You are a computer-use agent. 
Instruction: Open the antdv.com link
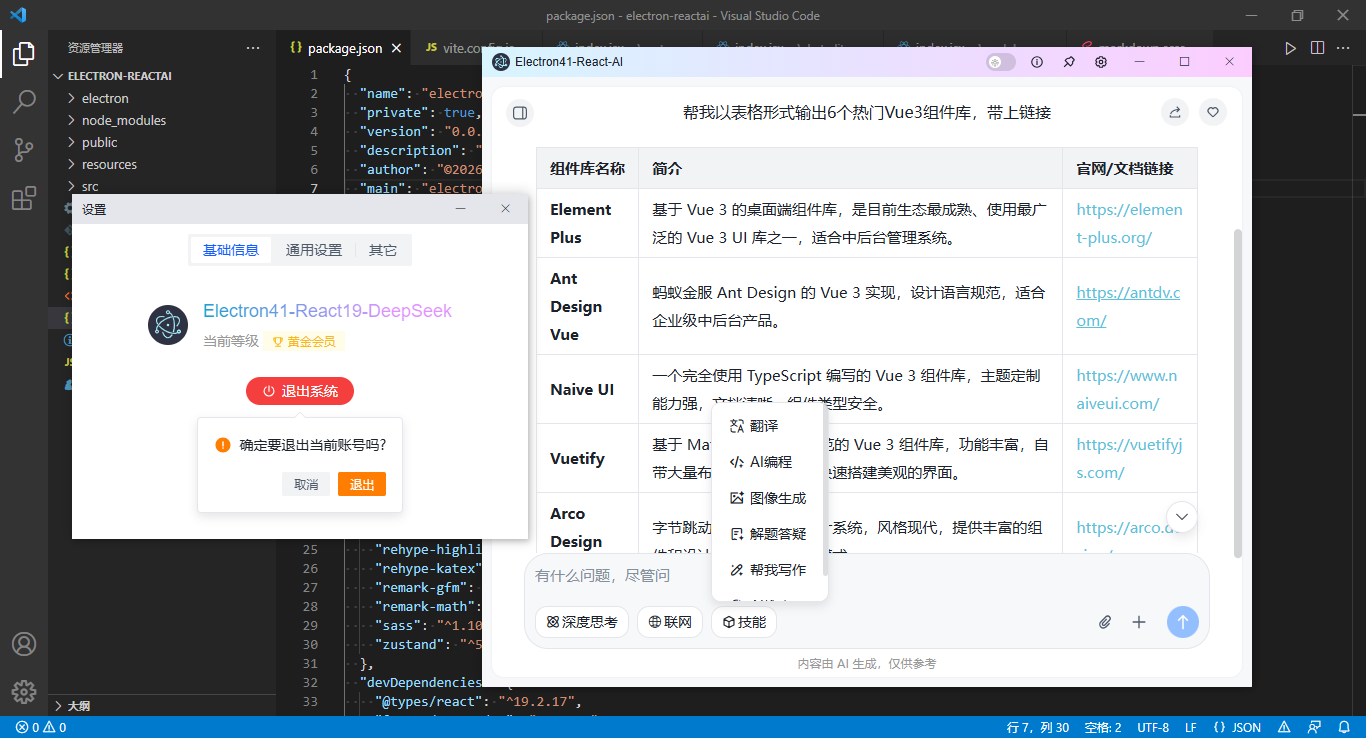coord(1128,307)
